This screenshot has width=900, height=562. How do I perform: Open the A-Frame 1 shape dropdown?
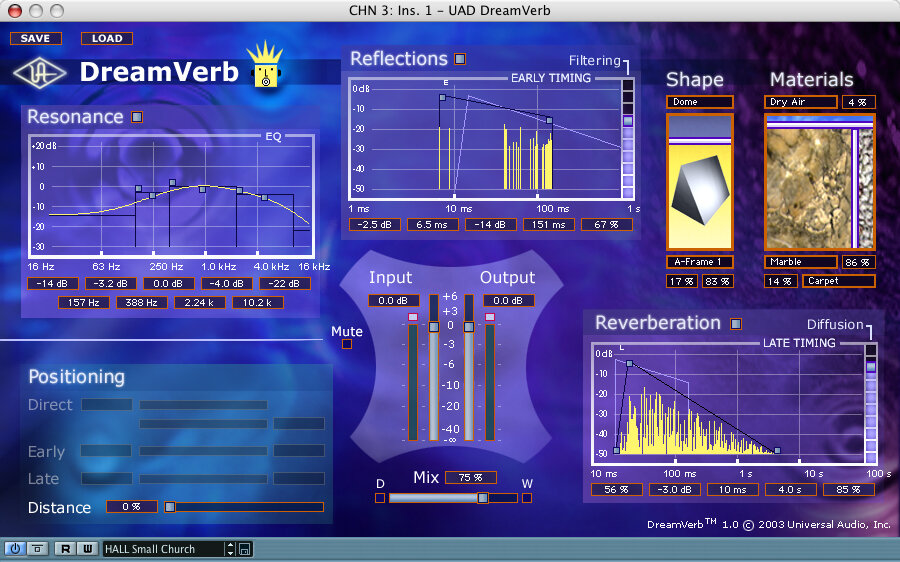[700, 262]
